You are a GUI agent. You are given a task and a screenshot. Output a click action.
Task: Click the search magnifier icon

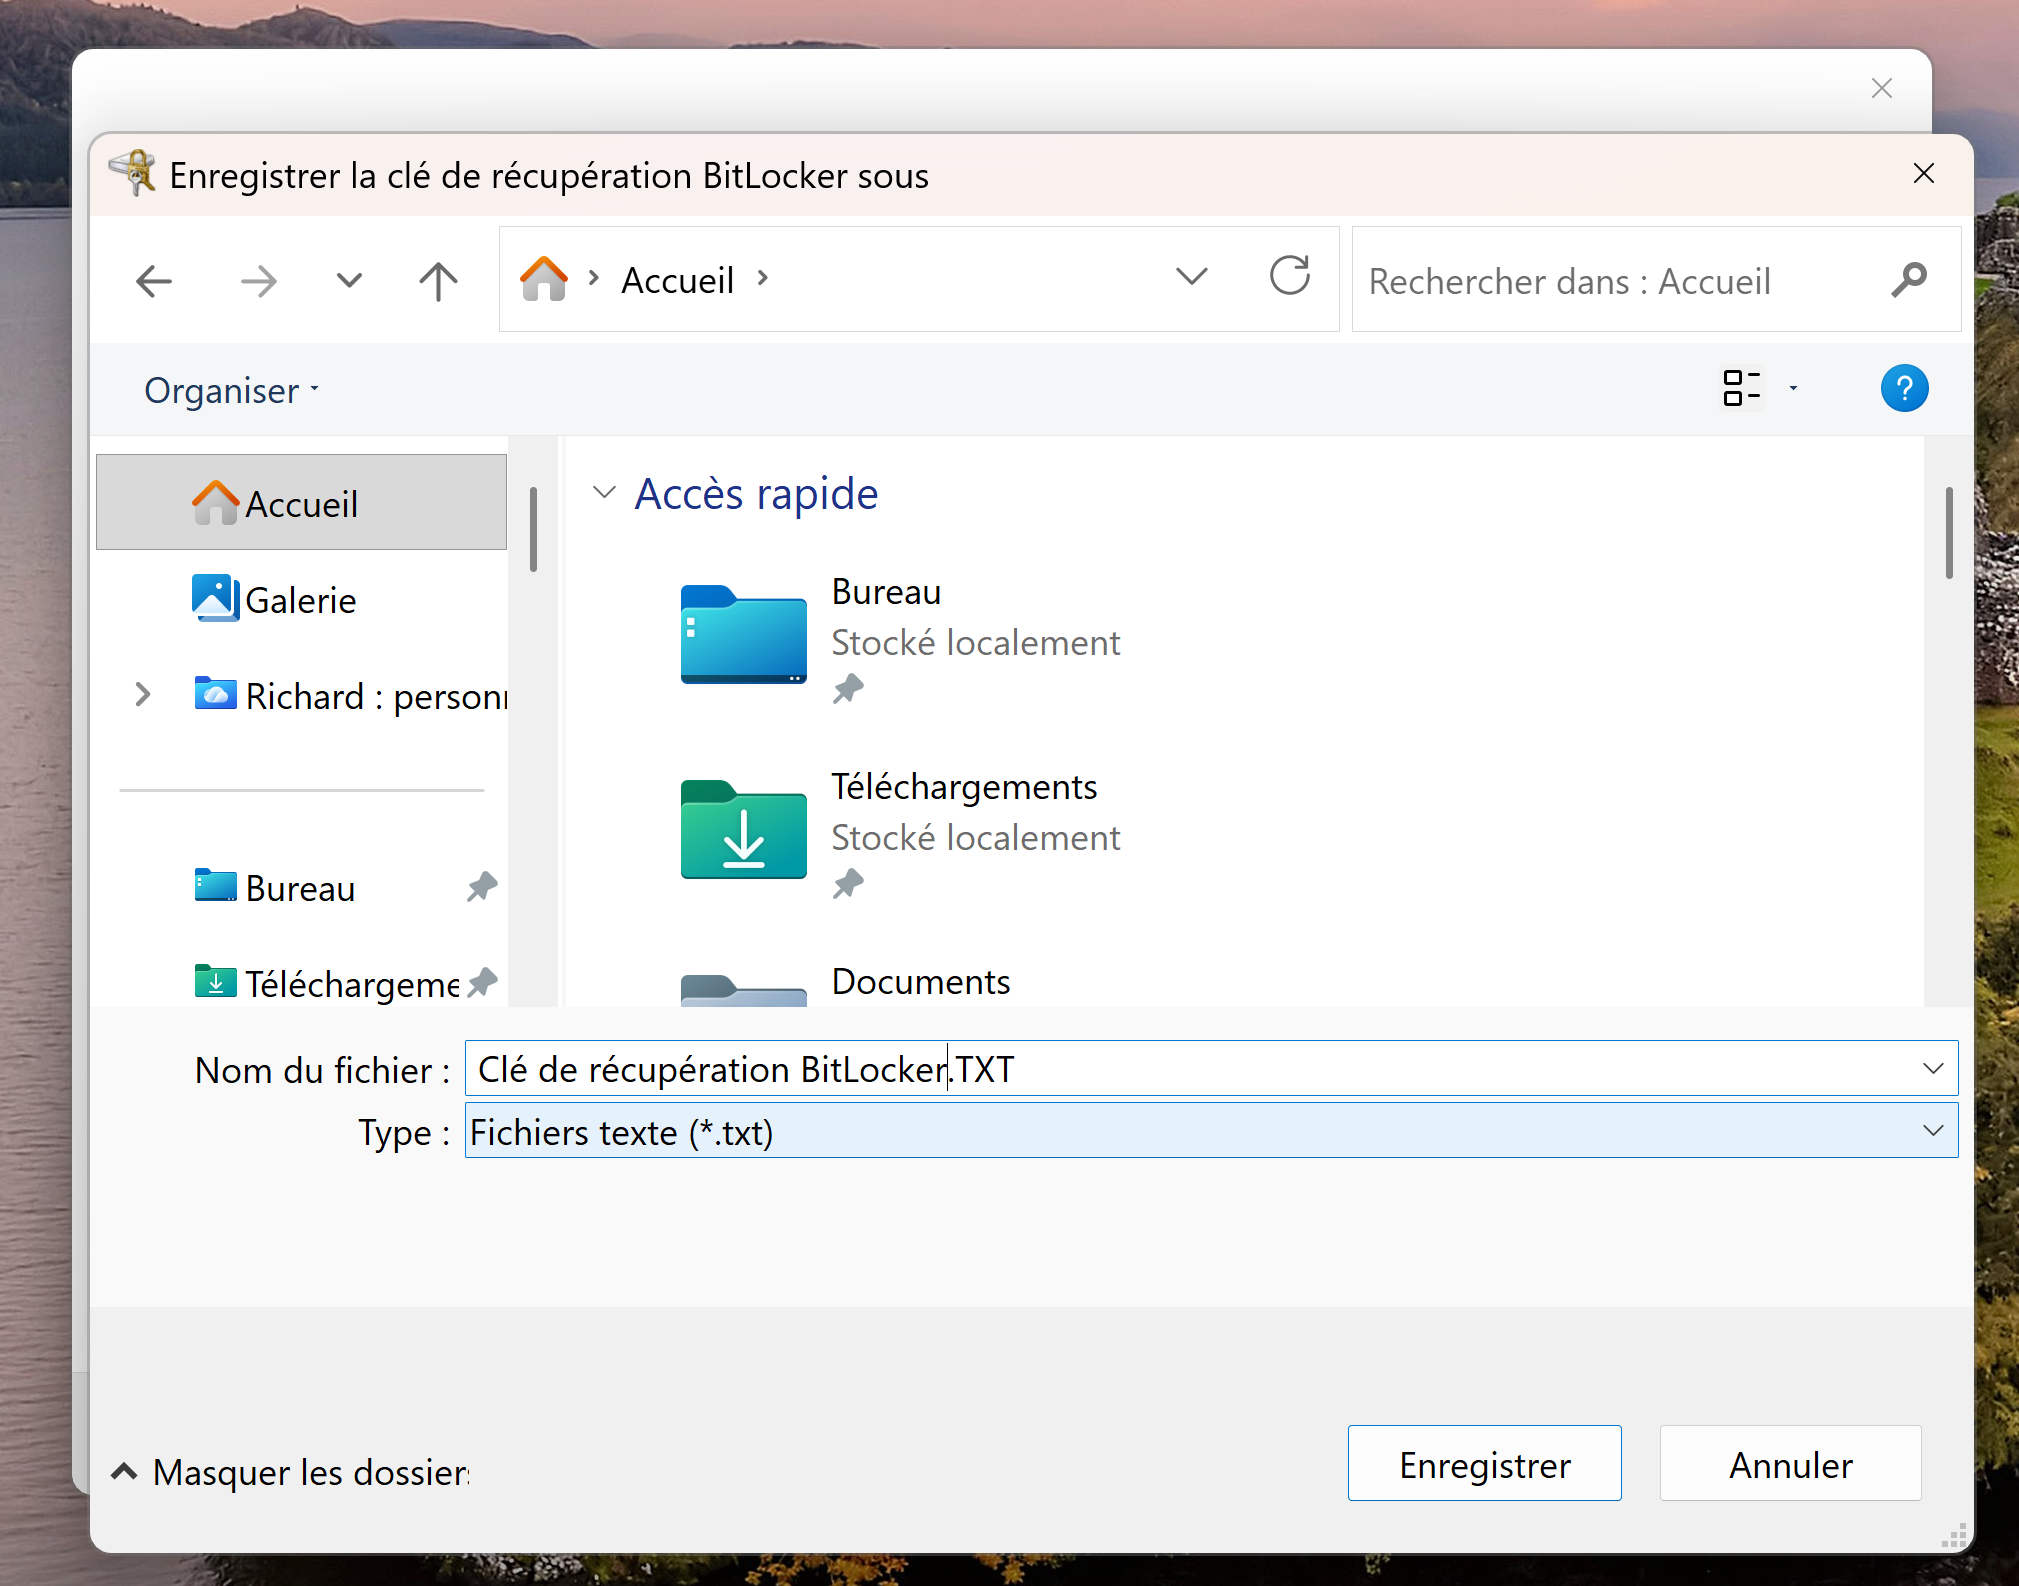click(1908, 280)
